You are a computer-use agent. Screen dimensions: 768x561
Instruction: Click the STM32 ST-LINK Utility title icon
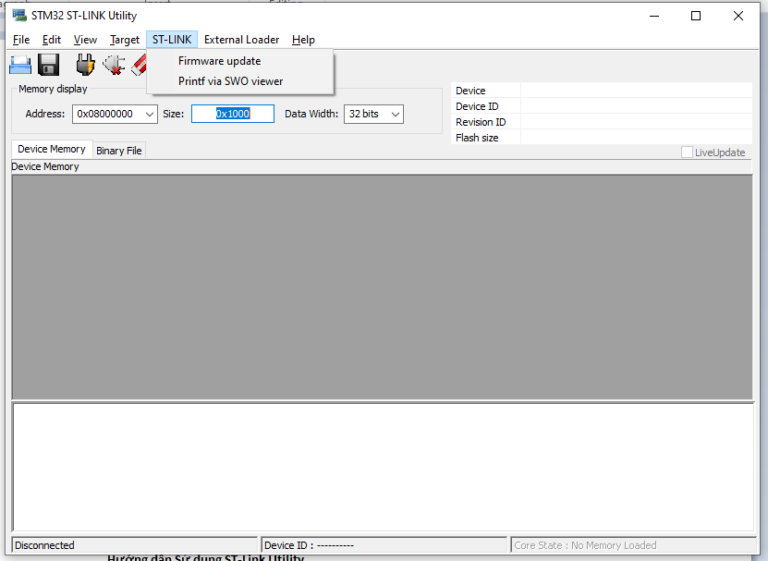[x=19, y=16]
